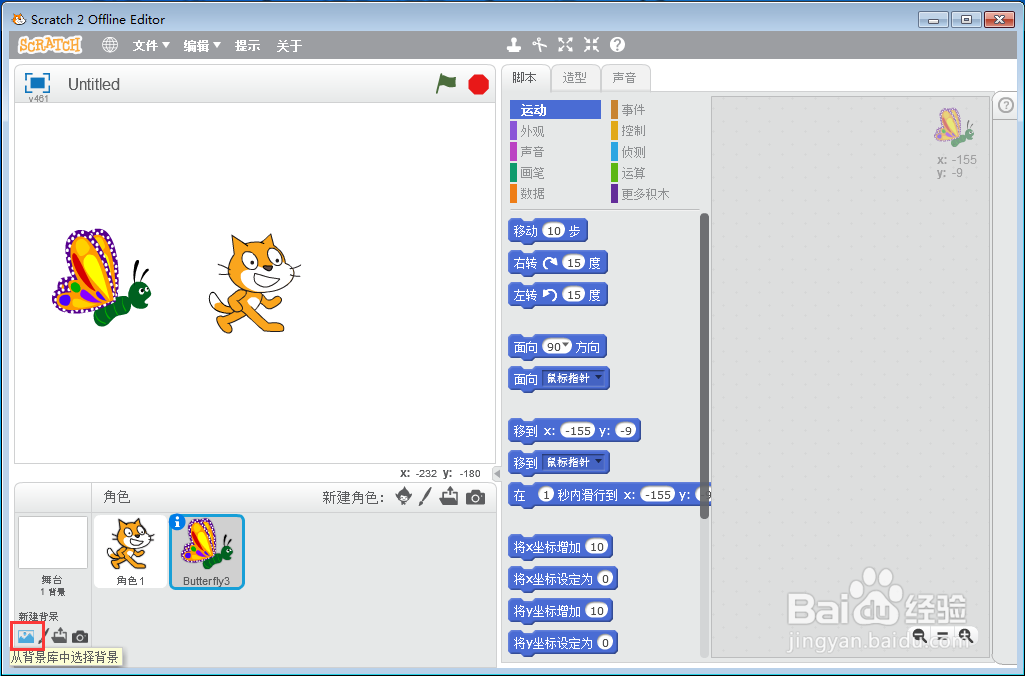Select the Butterfly3 sprite thumbnail
This screenshot has height=676, width=1025.
[x=207, y=552]
